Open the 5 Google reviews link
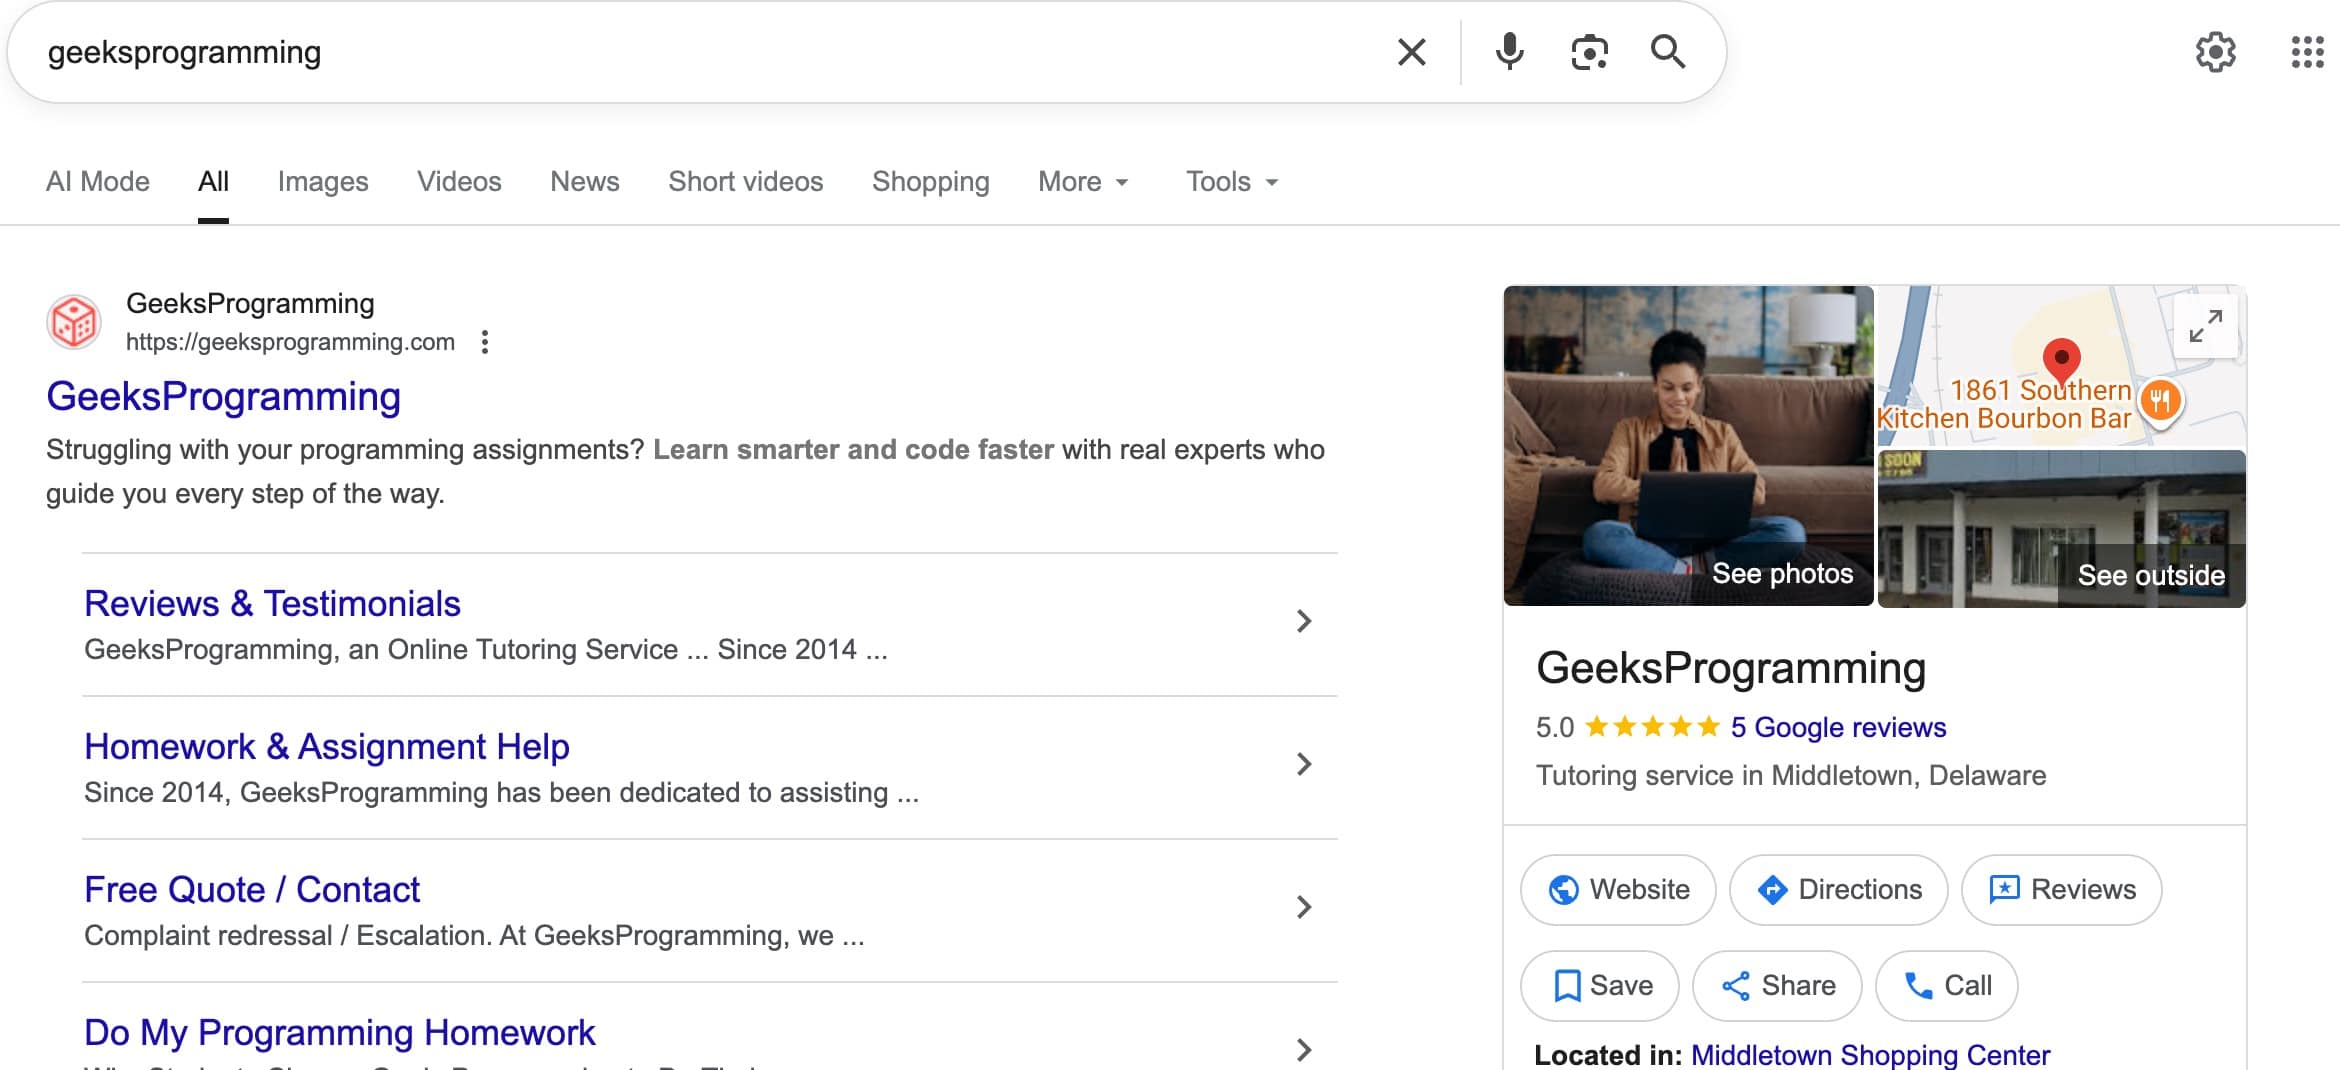This screenshot has height=1070, width=2340. coord(1838,727)
